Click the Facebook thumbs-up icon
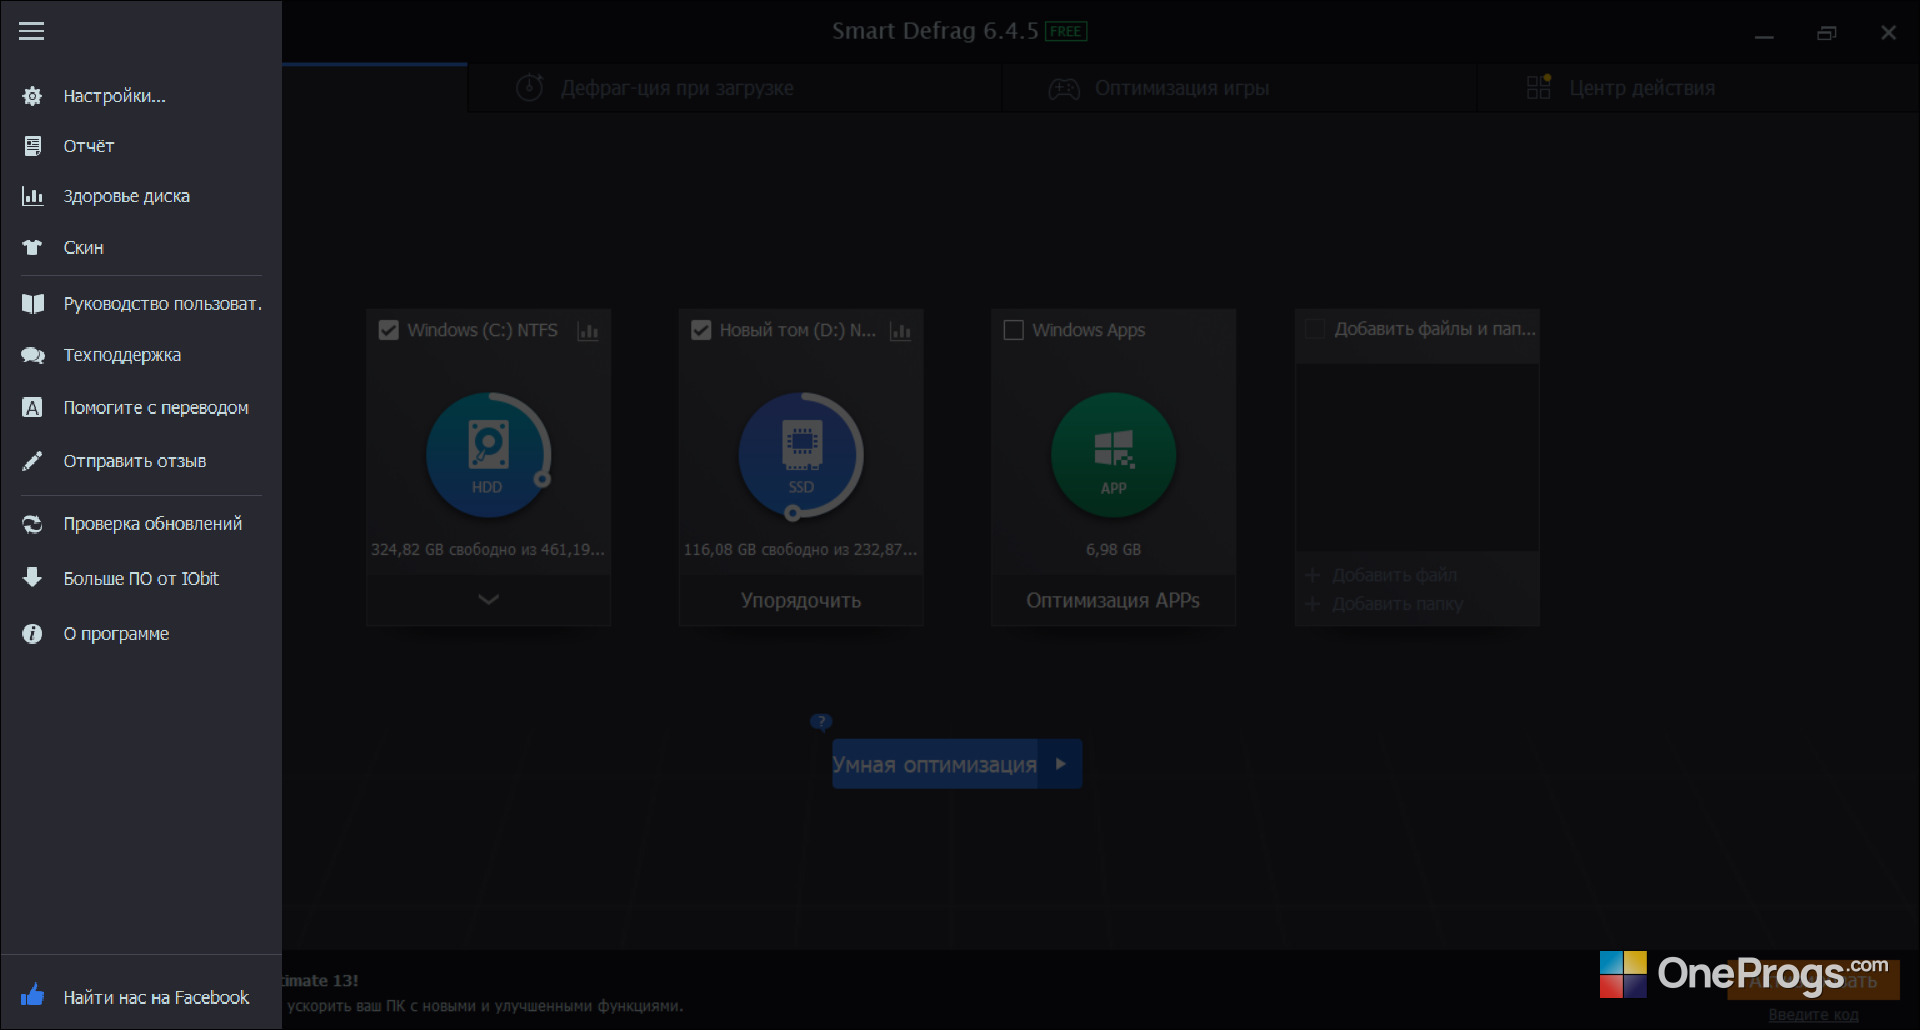1920x1030 pixels. point(32,995)
